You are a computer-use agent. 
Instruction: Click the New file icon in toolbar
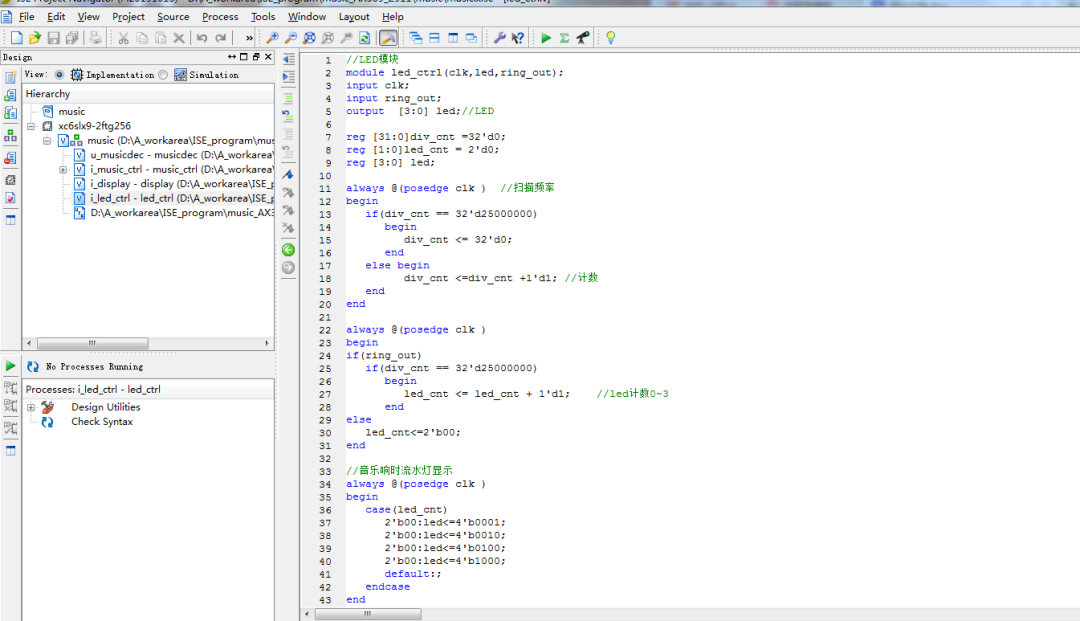[16, 38]
